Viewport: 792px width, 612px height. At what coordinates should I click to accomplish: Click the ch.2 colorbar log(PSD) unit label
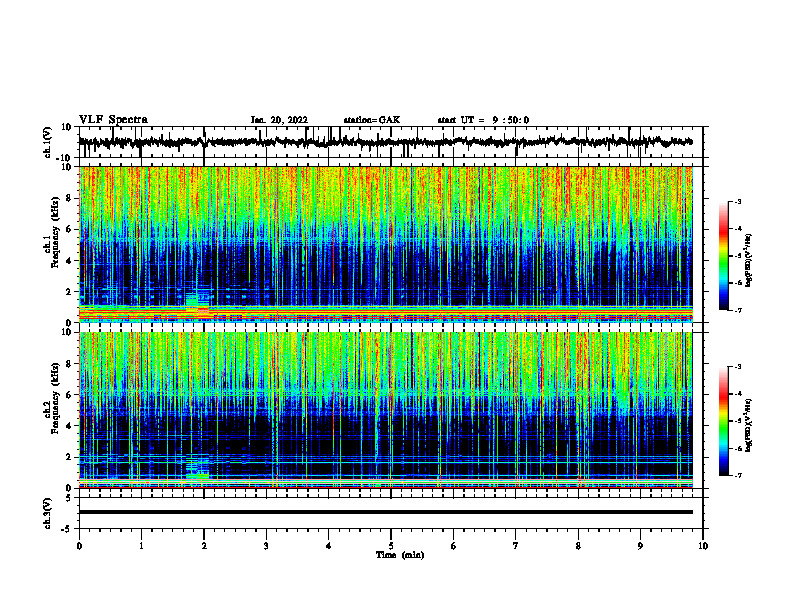(749, 424)
